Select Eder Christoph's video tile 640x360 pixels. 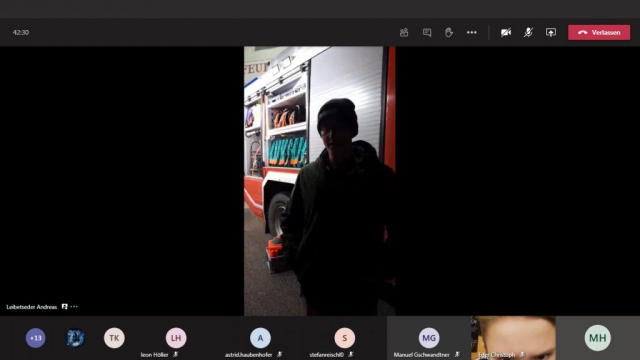[513, 338]
